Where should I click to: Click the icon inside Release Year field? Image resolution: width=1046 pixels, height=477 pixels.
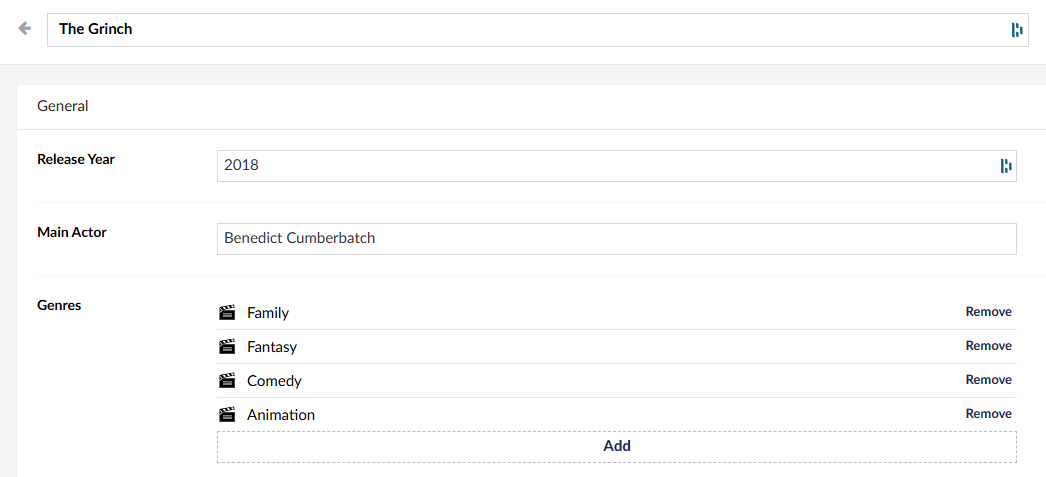pyautogui.click(x=1006, y=166)
